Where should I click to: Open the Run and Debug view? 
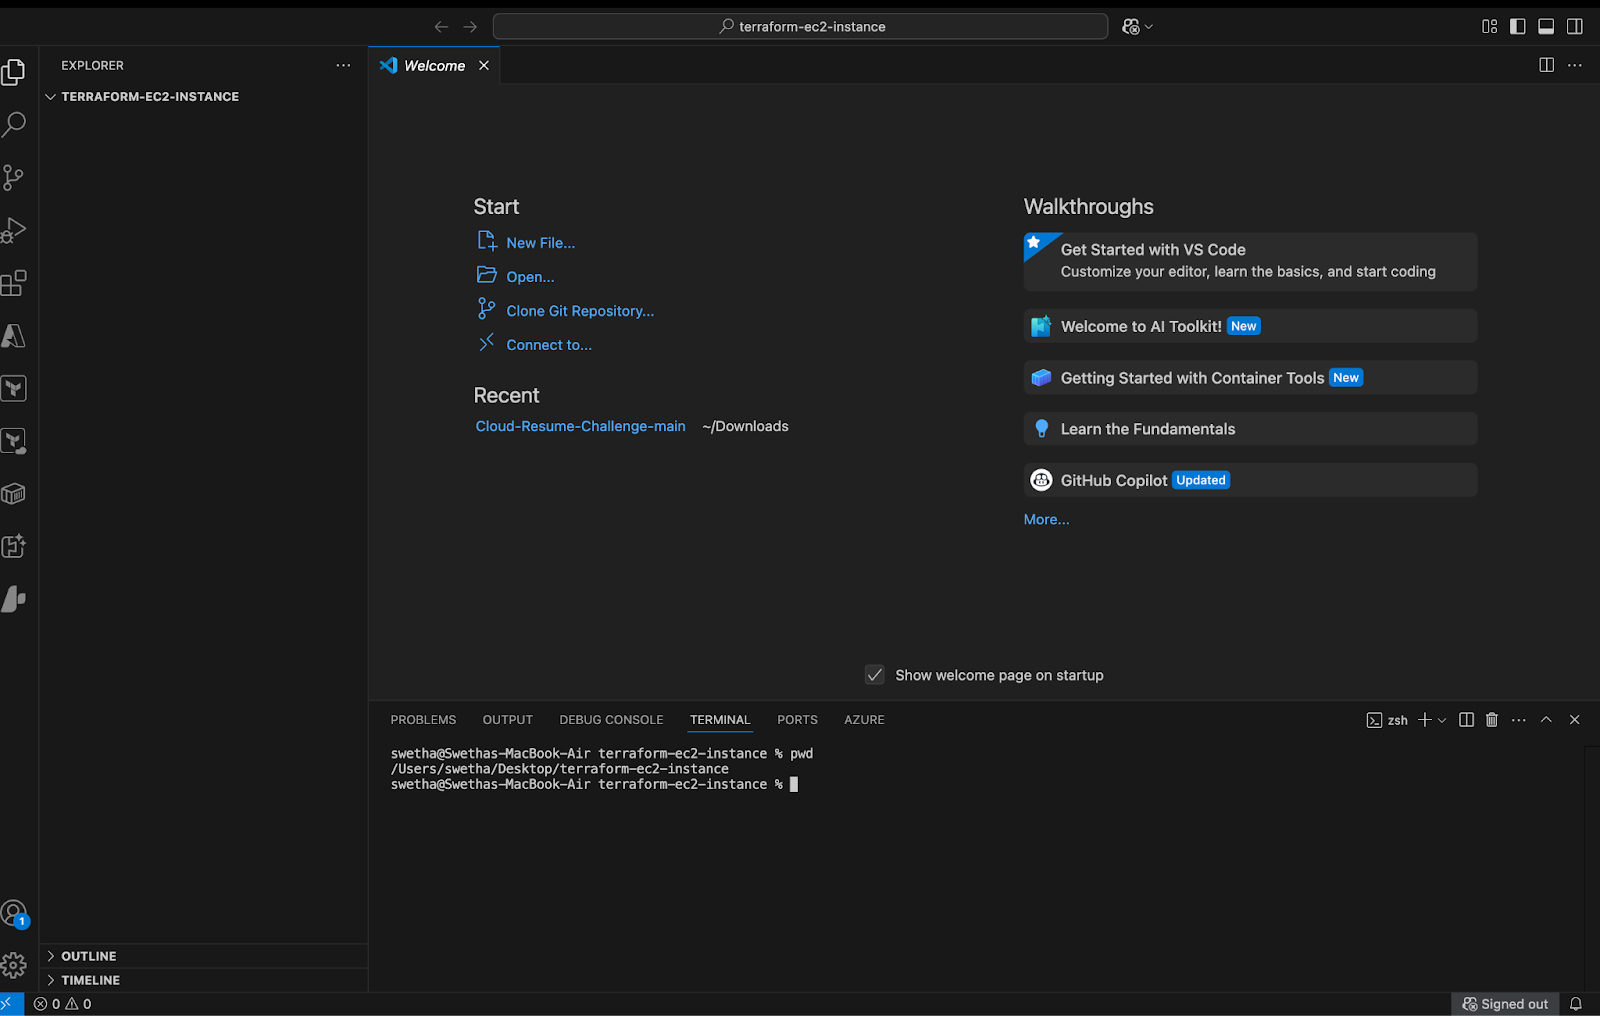click(x=14, y=230)
